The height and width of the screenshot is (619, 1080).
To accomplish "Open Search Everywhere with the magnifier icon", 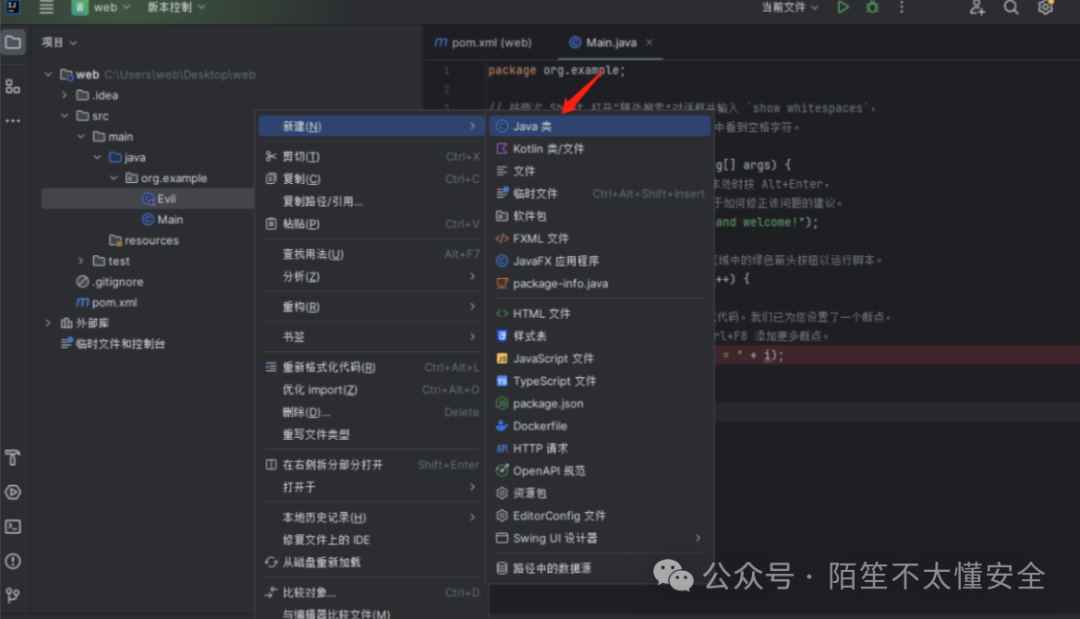I will click(1010, 8).
